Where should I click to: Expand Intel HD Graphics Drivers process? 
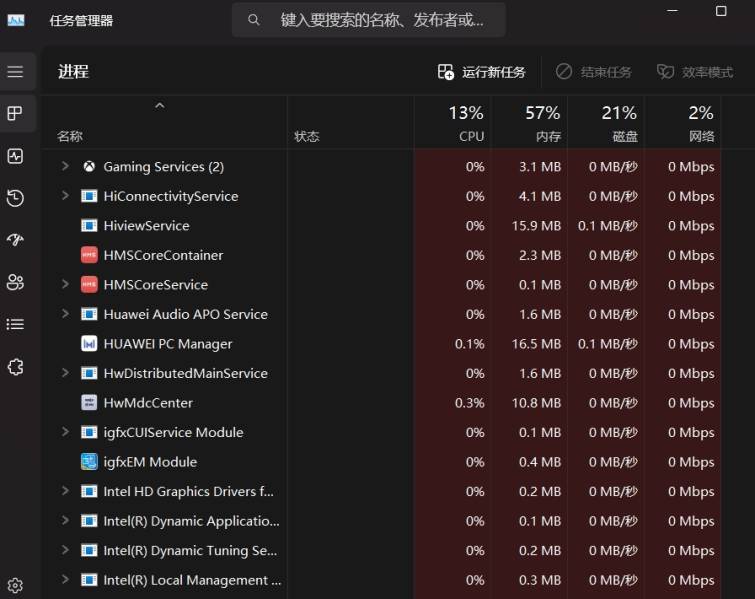pos(65,491)
